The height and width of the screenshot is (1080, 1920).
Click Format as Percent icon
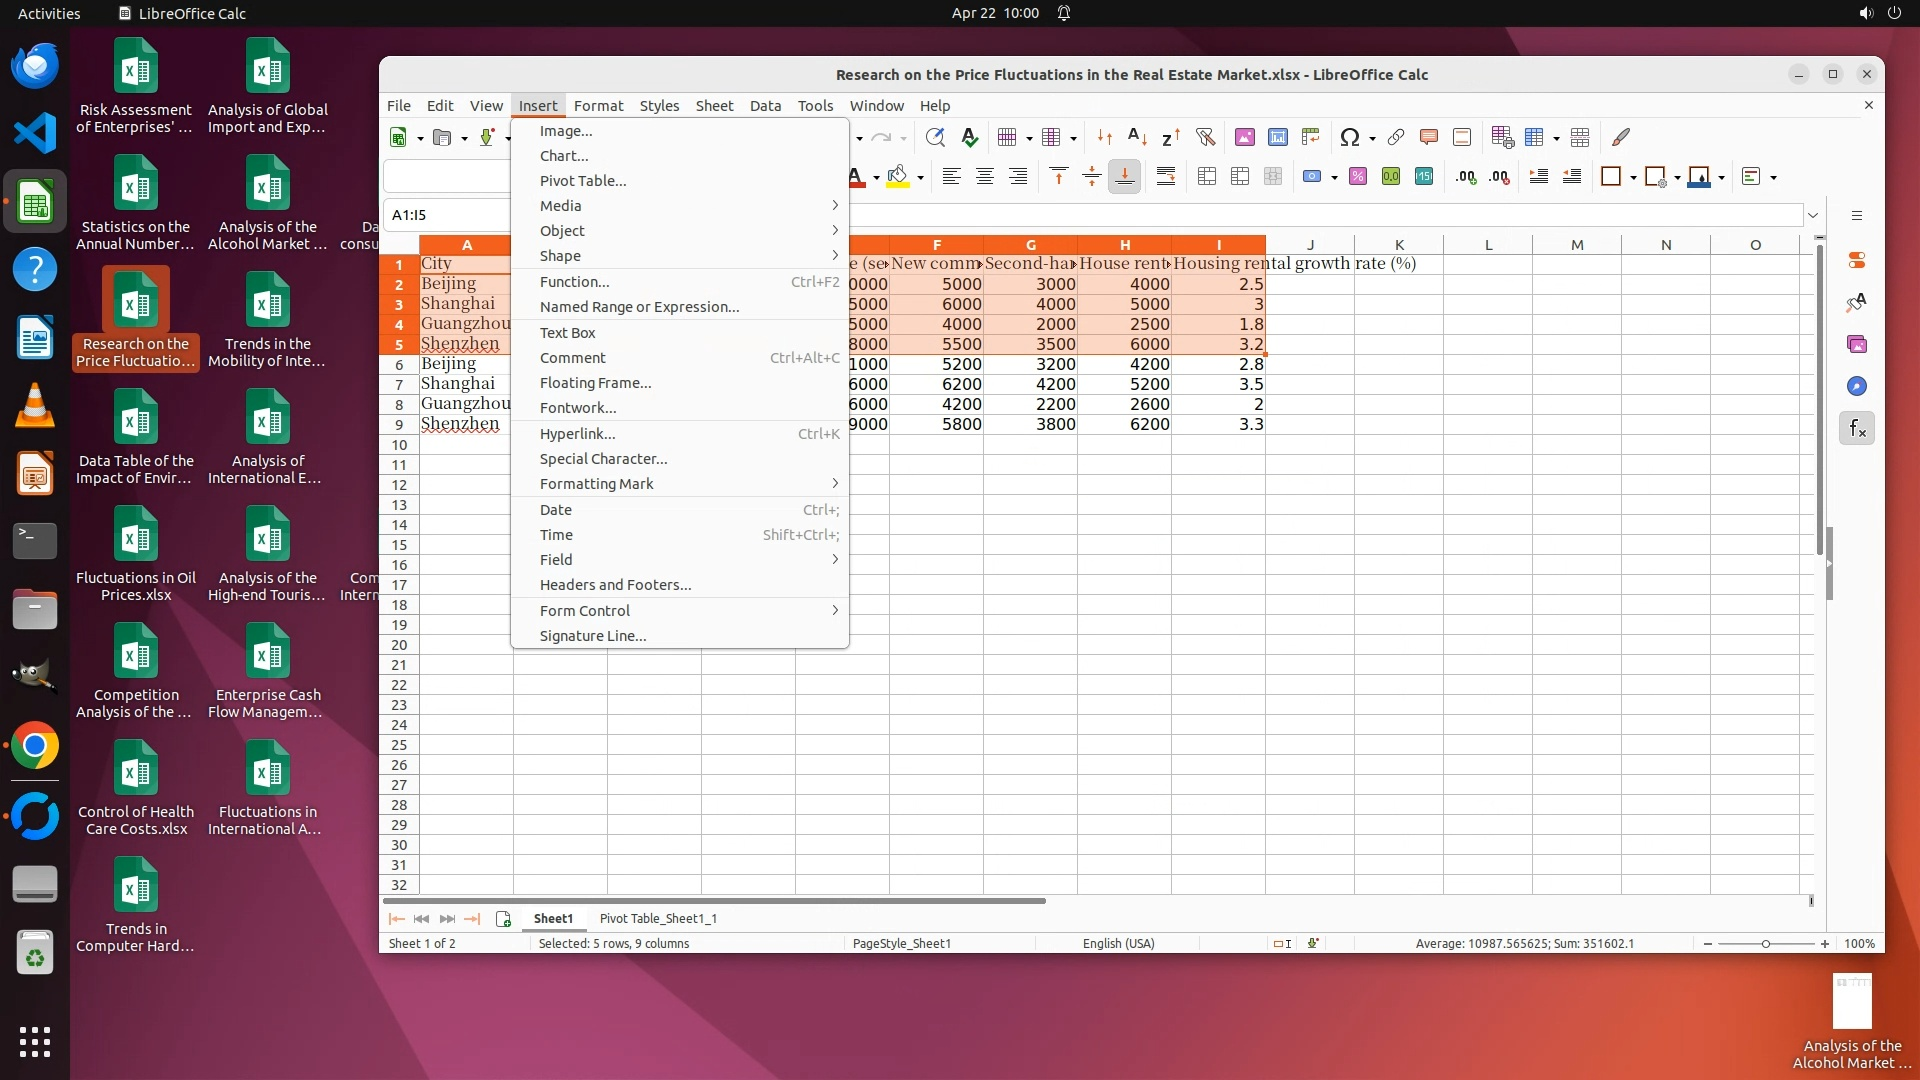click(x=1357, y=177)
